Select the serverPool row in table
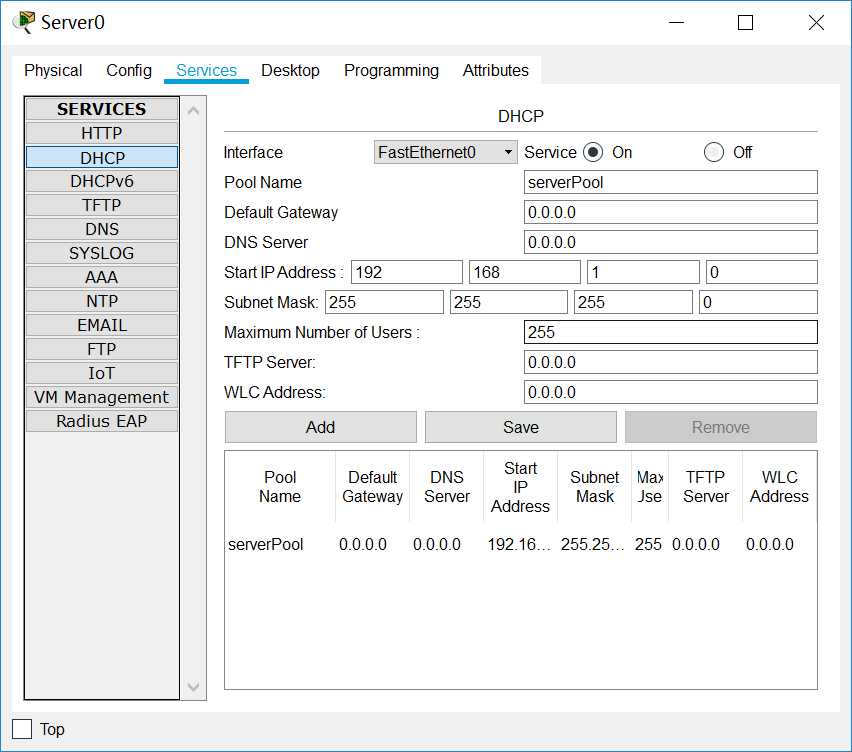Screen dimensions: 852x752 pos(521,544)
